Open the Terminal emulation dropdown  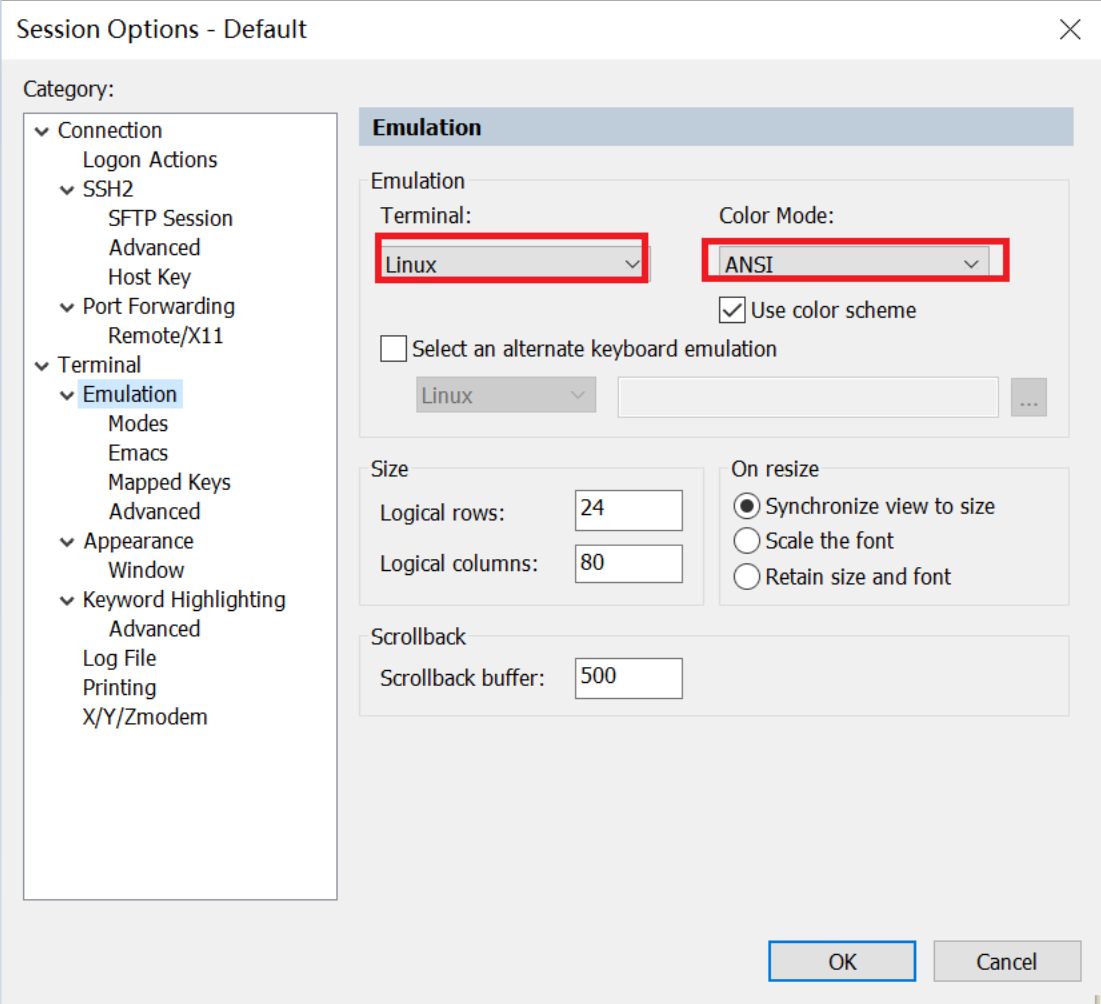tap(512, 265)
